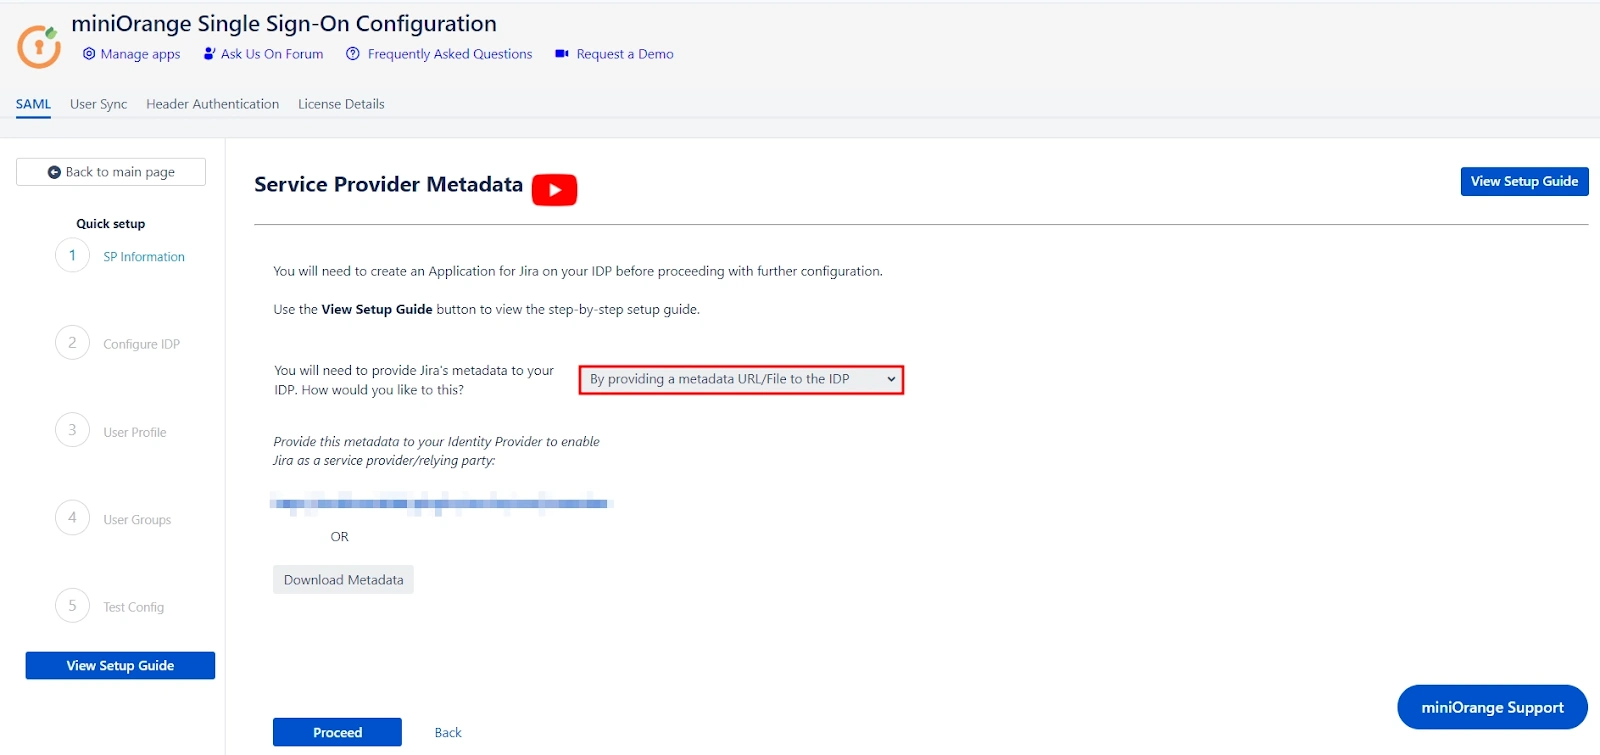Select step 4 circle for User Groups
The height and width of the screenshot is (755, 1600).
tap(72, 517)
